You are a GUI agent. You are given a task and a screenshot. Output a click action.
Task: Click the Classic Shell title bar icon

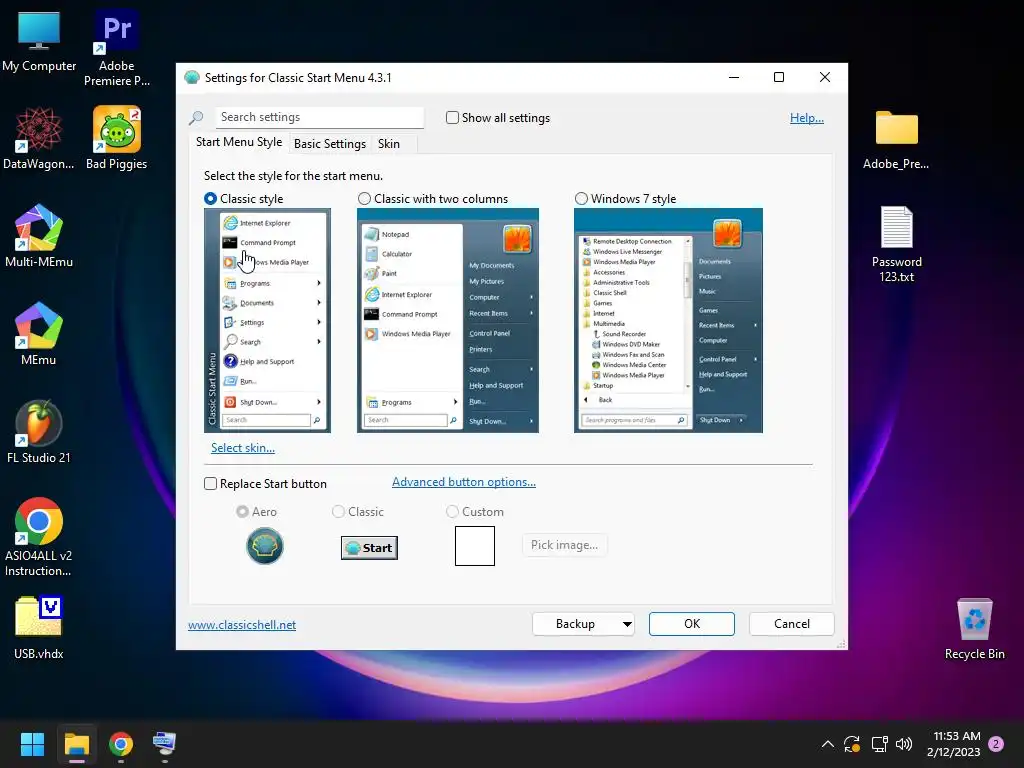coord(191,78)
